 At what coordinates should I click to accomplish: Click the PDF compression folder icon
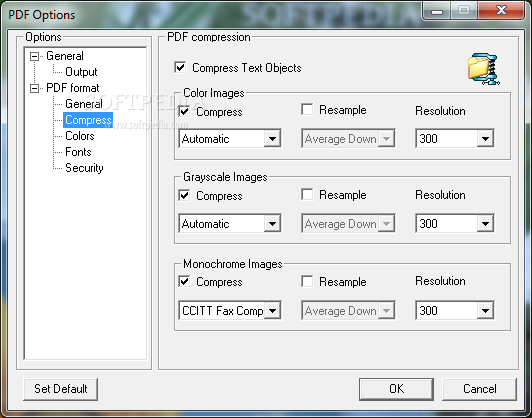tap(483, 69)
